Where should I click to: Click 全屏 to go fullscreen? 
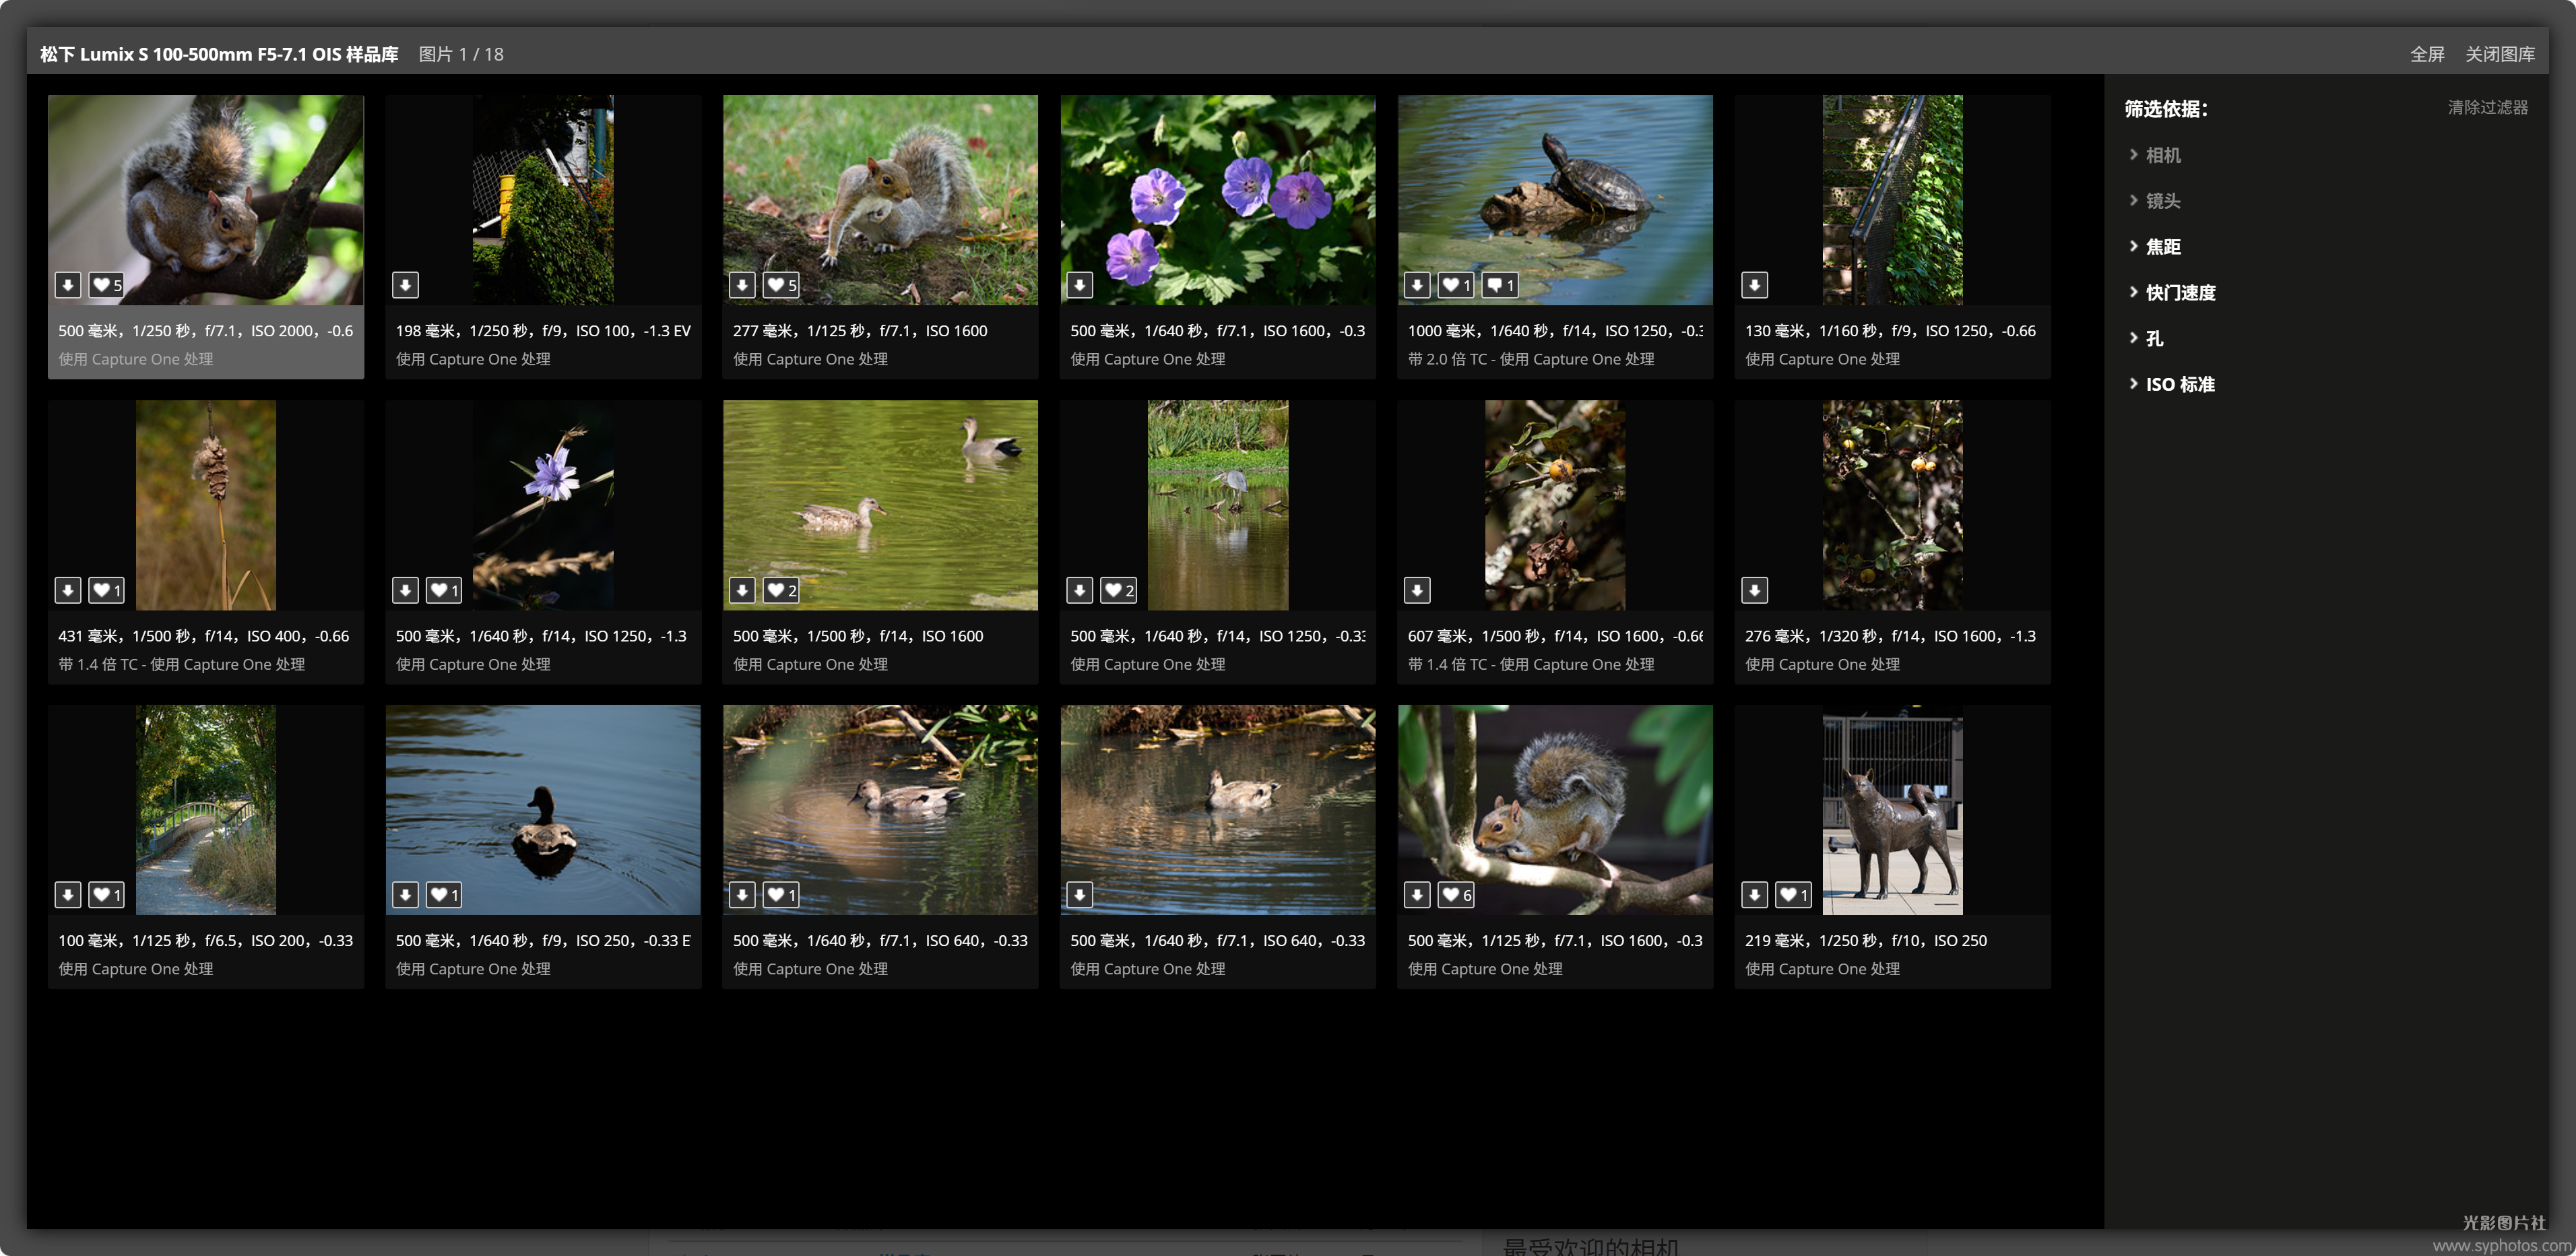2427,54
